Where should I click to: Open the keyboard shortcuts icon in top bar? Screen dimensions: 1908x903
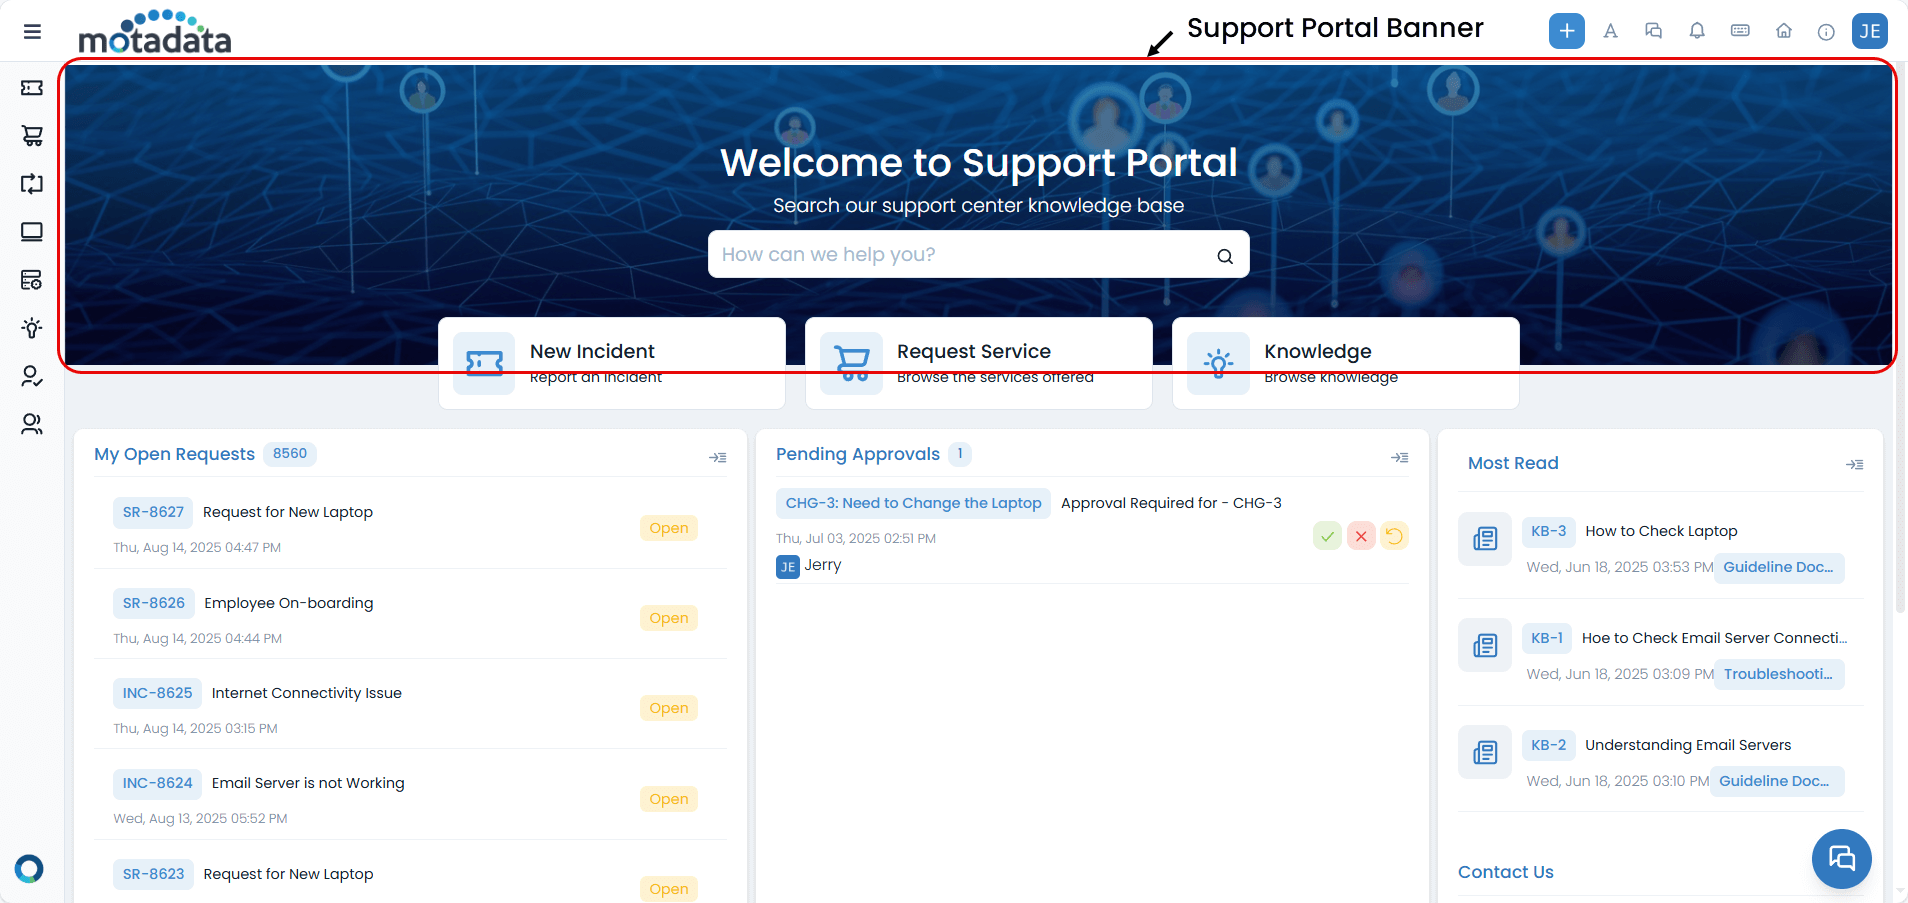(1739, 31)
